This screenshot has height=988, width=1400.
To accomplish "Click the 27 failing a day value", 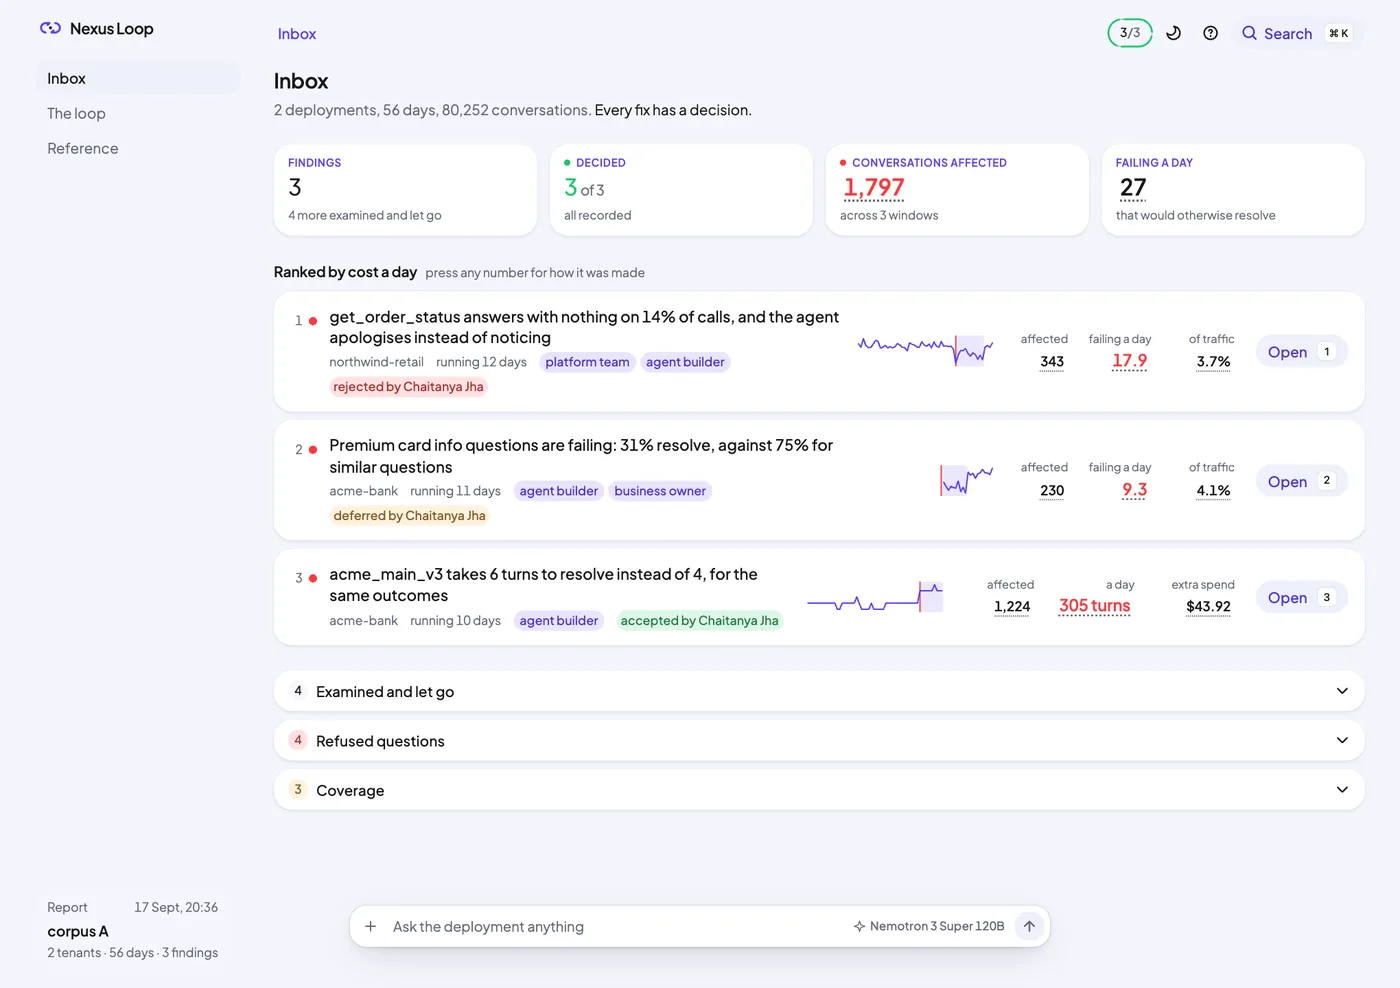I will tap(1133, 187).
